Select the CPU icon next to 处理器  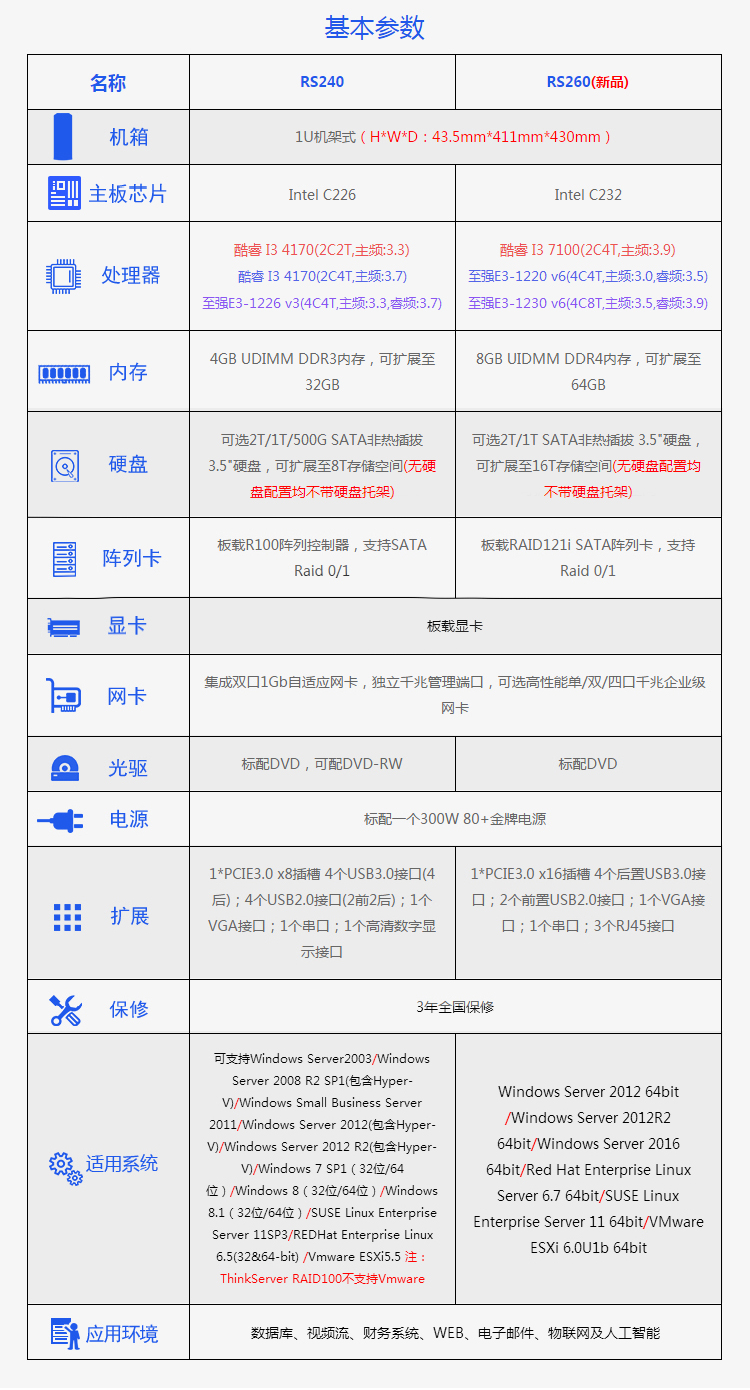pos(62,276)
